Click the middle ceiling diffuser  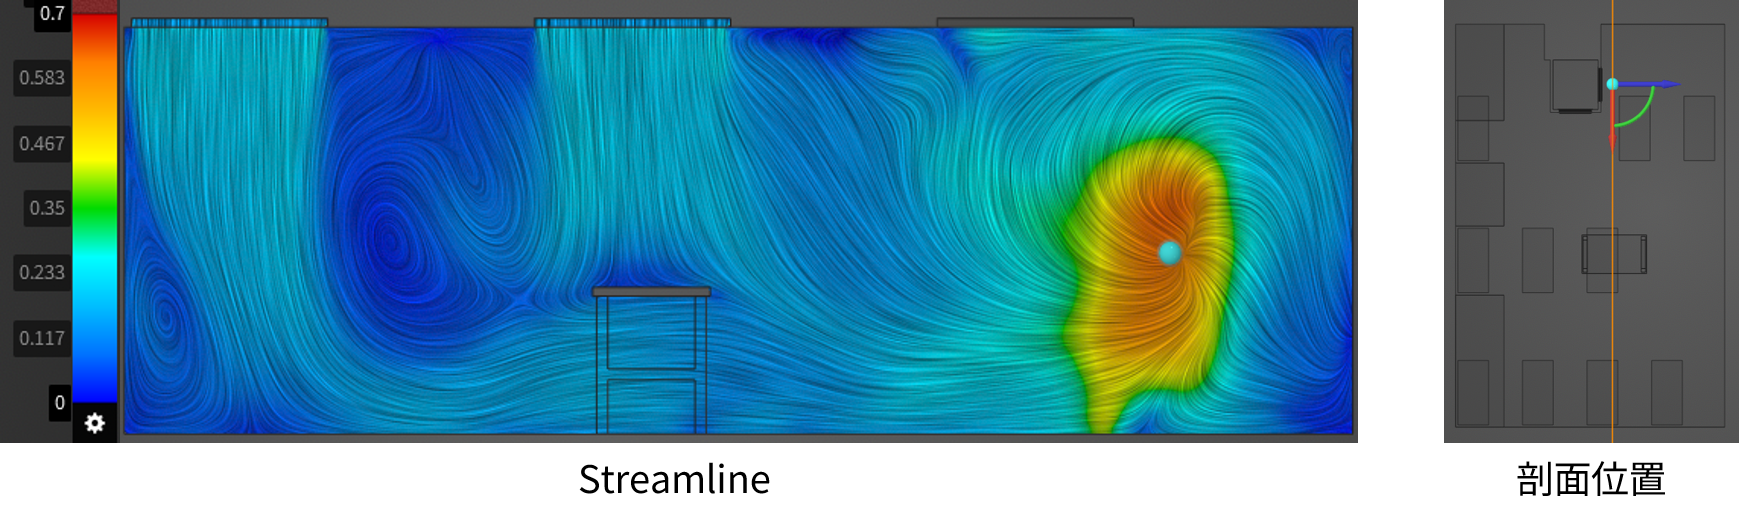(x=632, y=22)
